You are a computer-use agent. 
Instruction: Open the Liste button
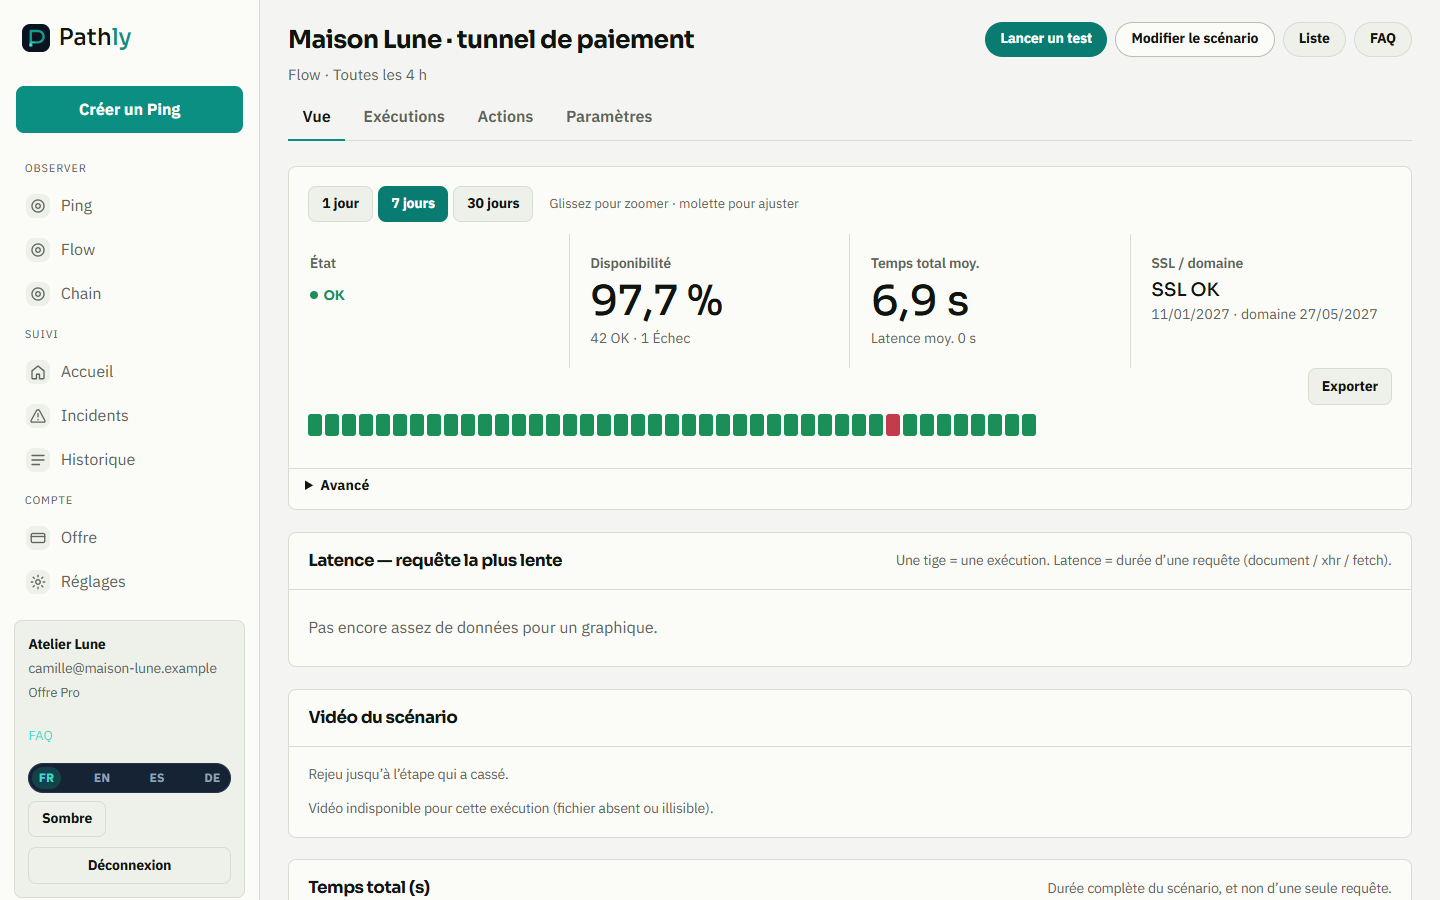(x=1314, y=39)
